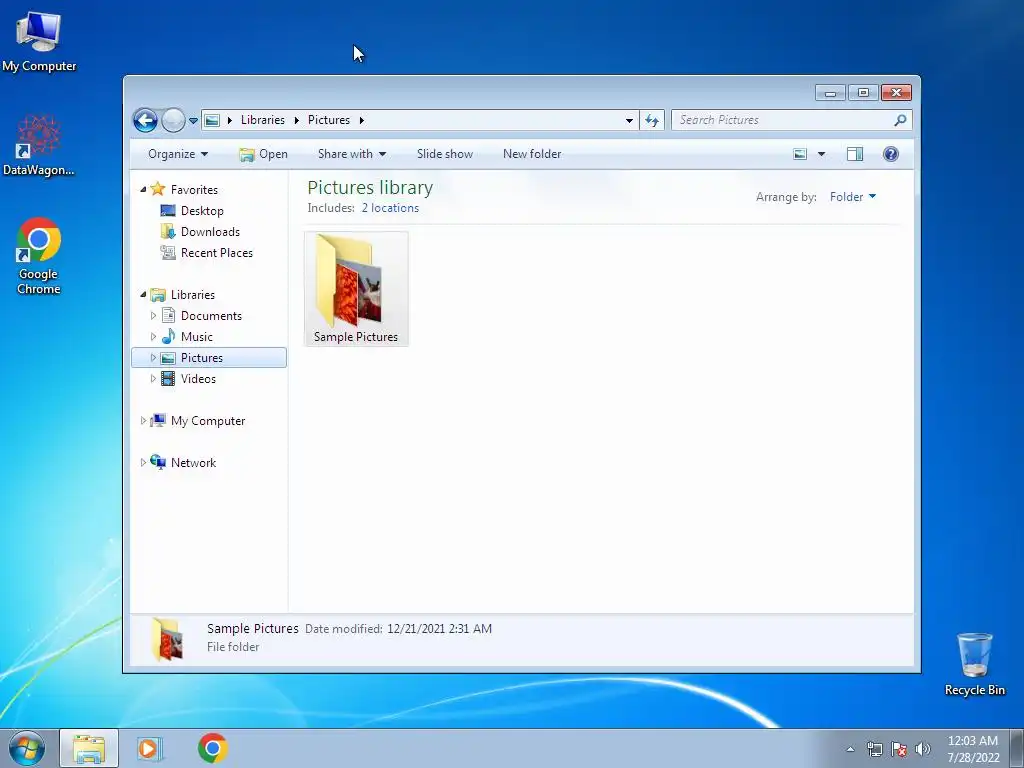Expand My Computer in navigation pane

pos(143,421)
